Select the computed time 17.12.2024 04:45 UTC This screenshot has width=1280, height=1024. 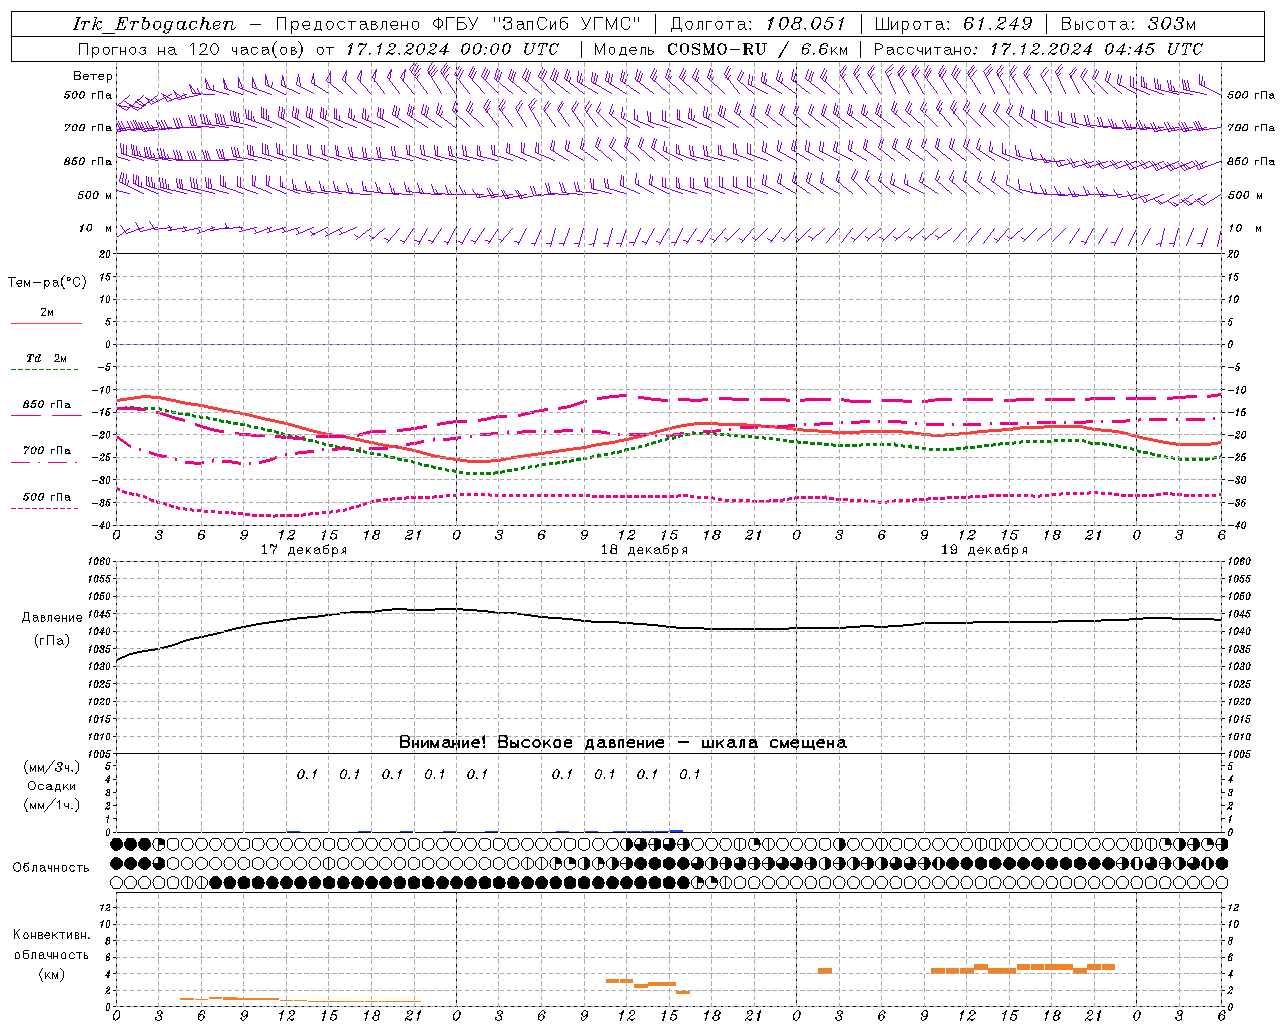[x=1096, y=49]
